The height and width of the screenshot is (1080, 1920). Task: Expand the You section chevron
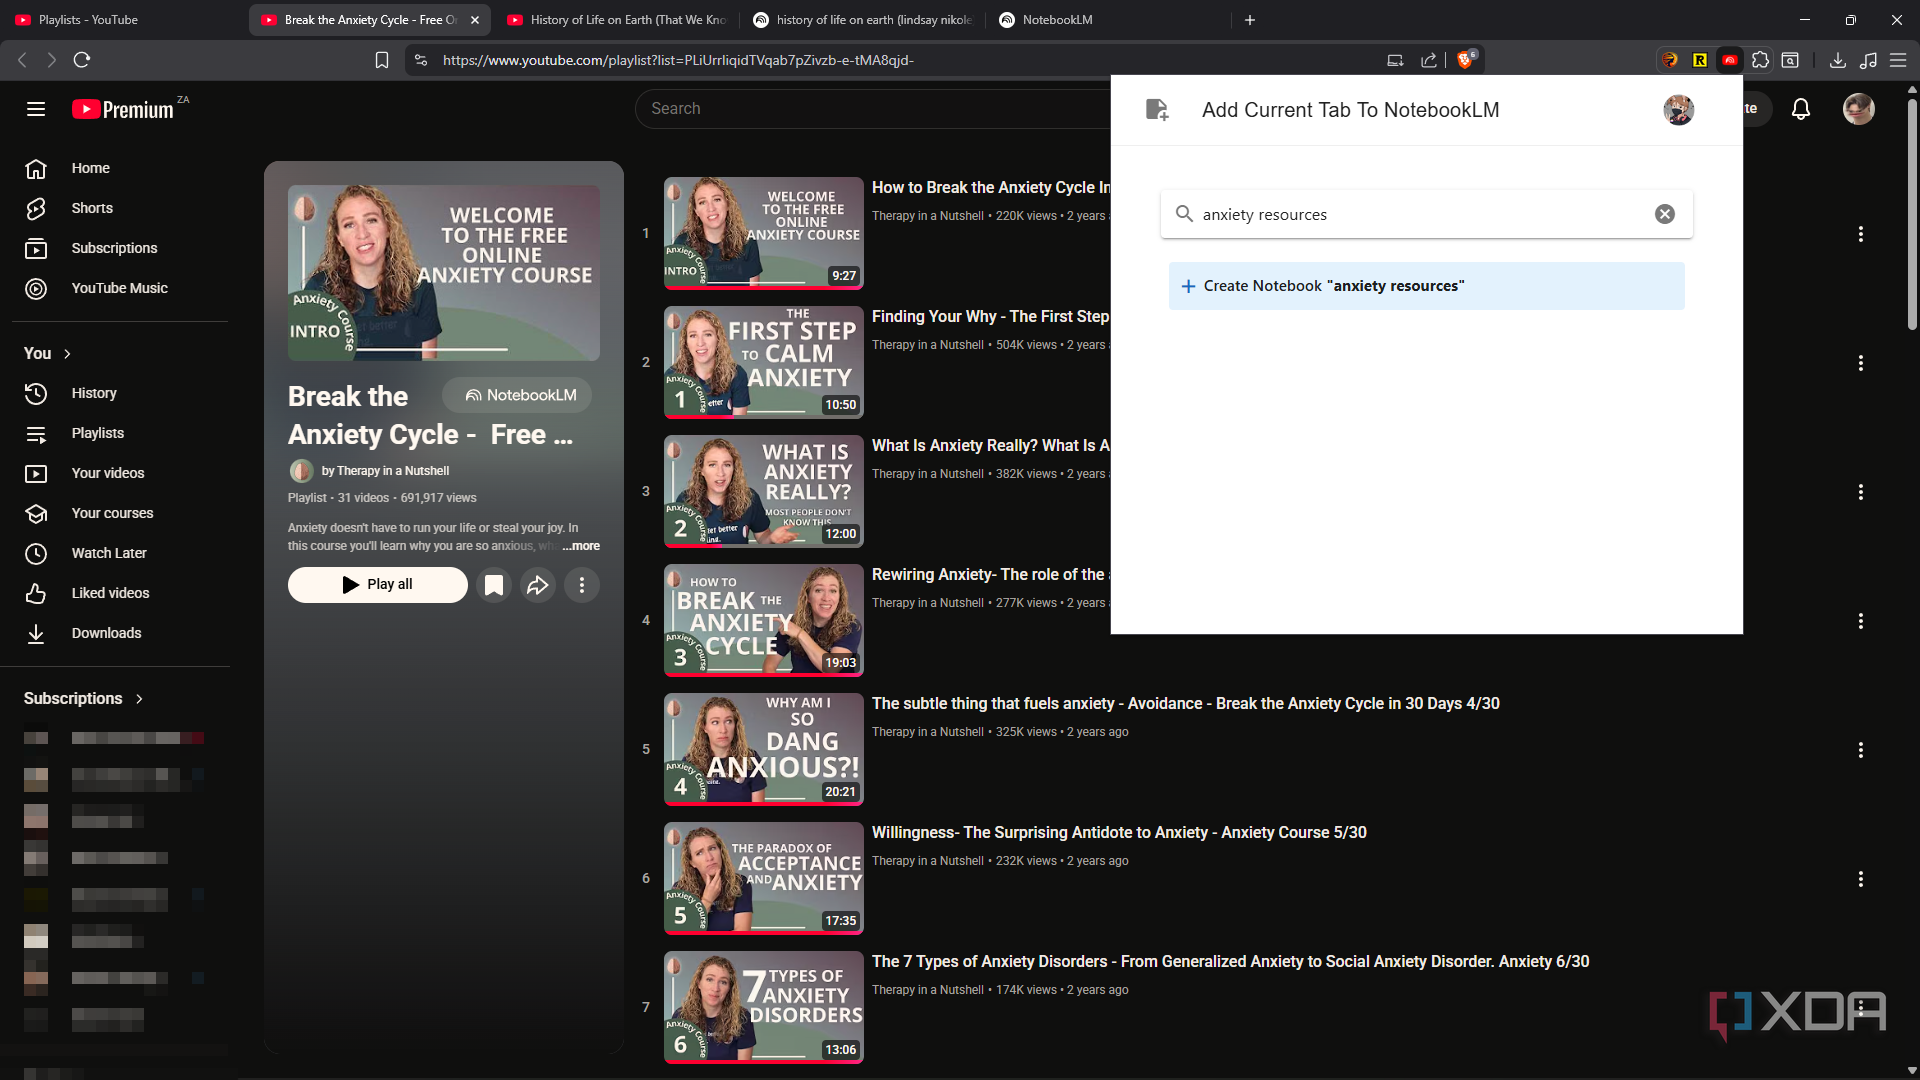[67, 354]
